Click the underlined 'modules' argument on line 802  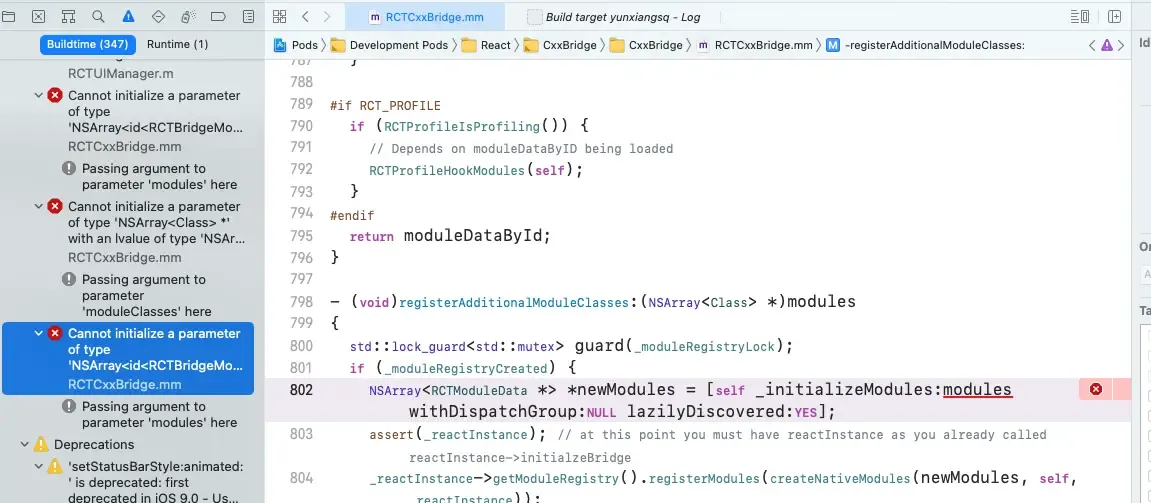pyautogui.click(x=978, y=389)
